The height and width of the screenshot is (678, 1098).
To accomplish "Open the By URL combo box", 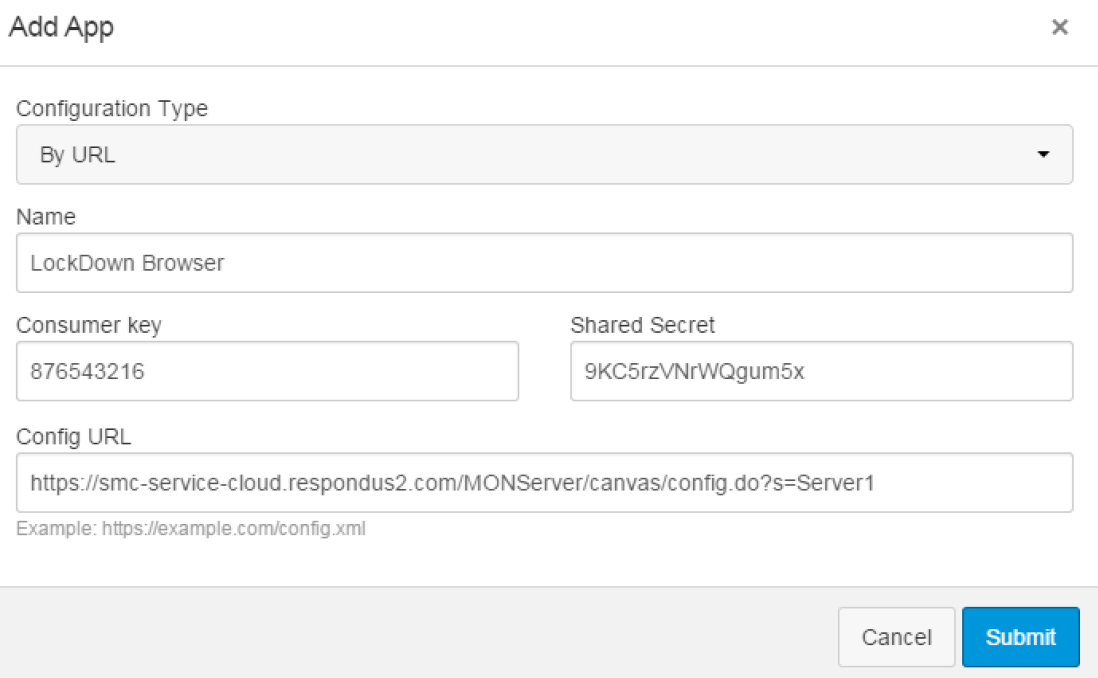I will 544,154.
